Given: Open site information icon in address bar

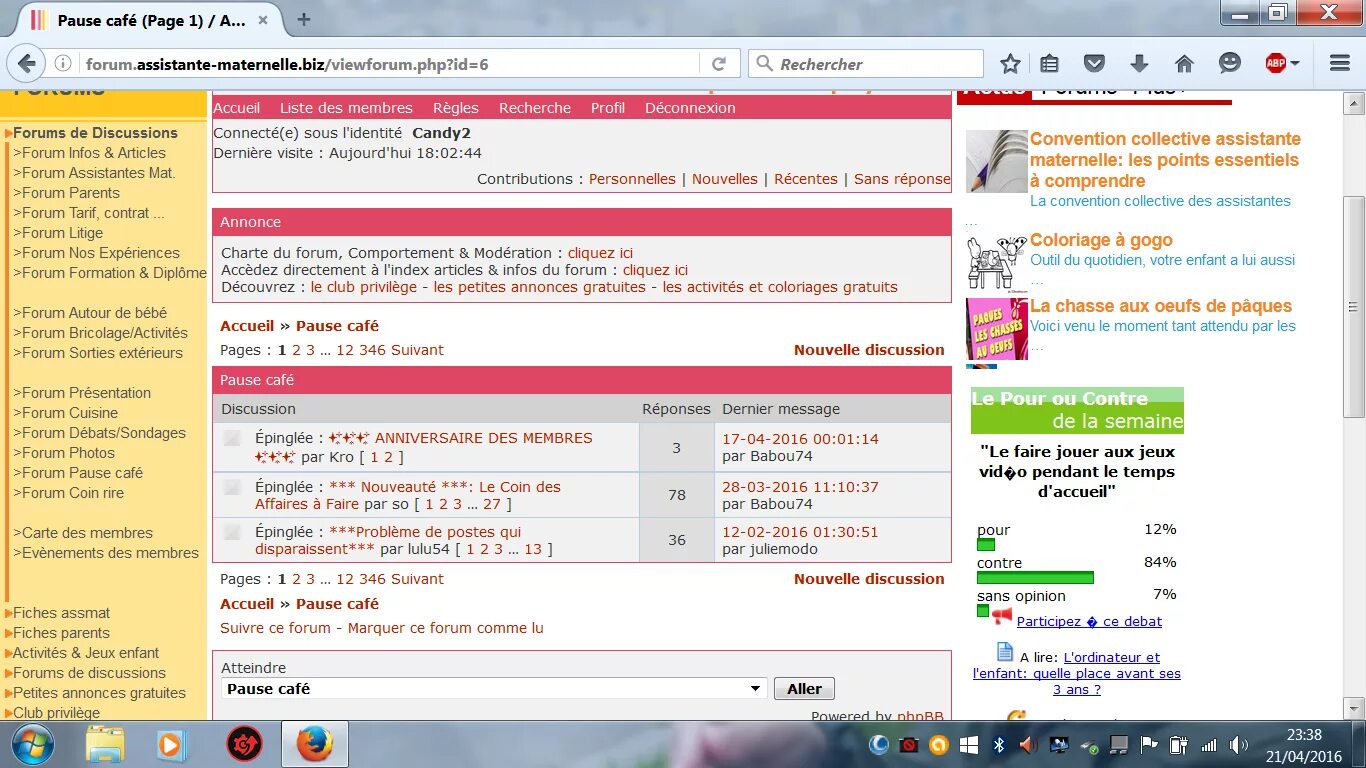Looking at the screenshot, I should coord(63,64).
